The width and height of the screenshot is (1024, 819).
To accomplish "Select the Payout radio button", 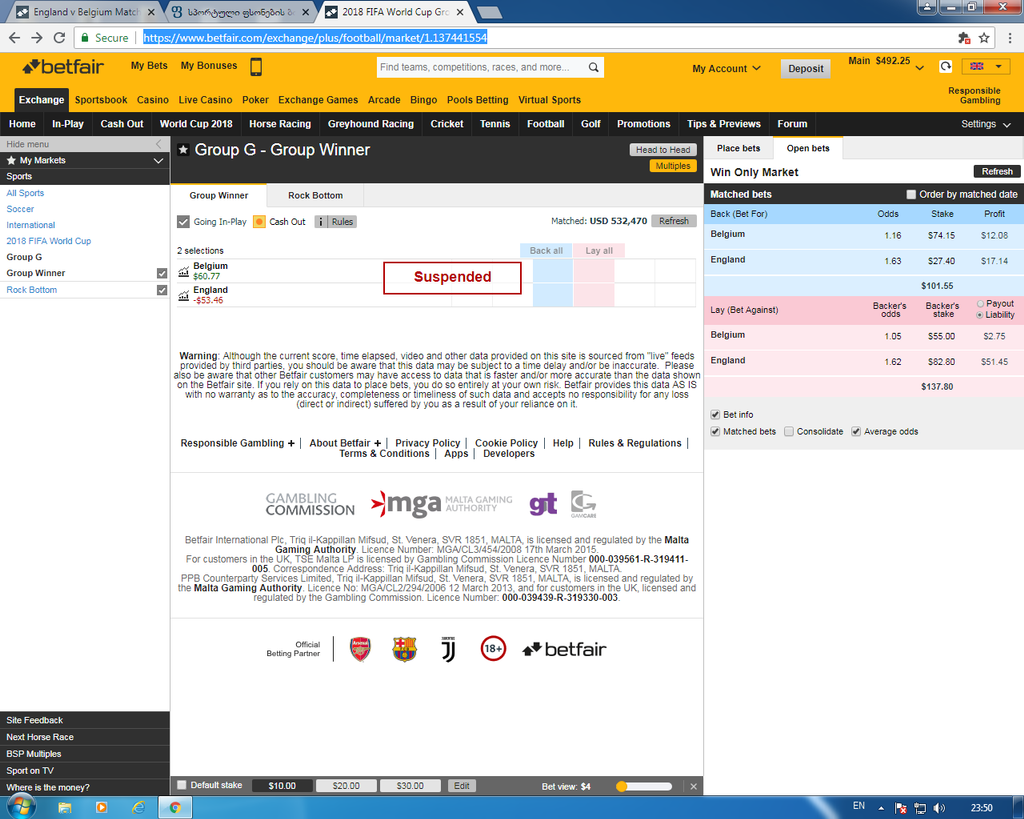I will [980, 304].
